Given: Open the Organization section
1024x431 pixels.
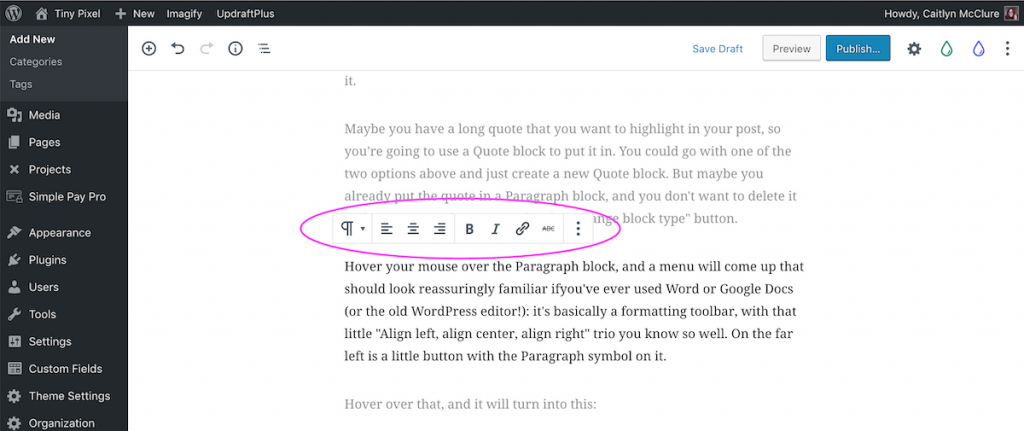Looking at the screenshot, I should 61,423.
